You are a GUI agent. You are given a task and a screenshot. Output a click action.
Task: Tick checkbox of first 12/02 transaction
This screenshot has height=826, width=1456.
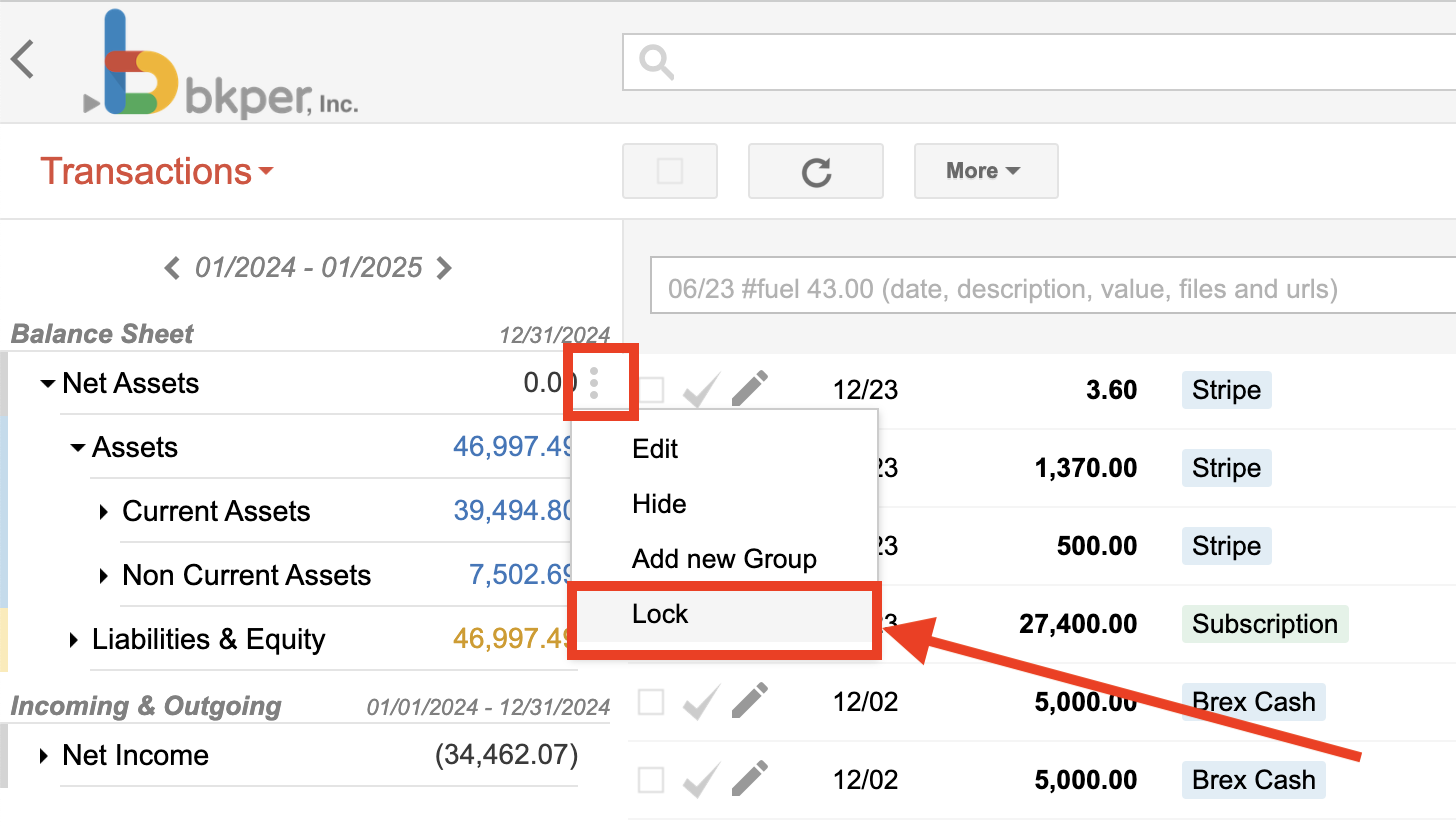pyautogui.click(x=651, y=702)
